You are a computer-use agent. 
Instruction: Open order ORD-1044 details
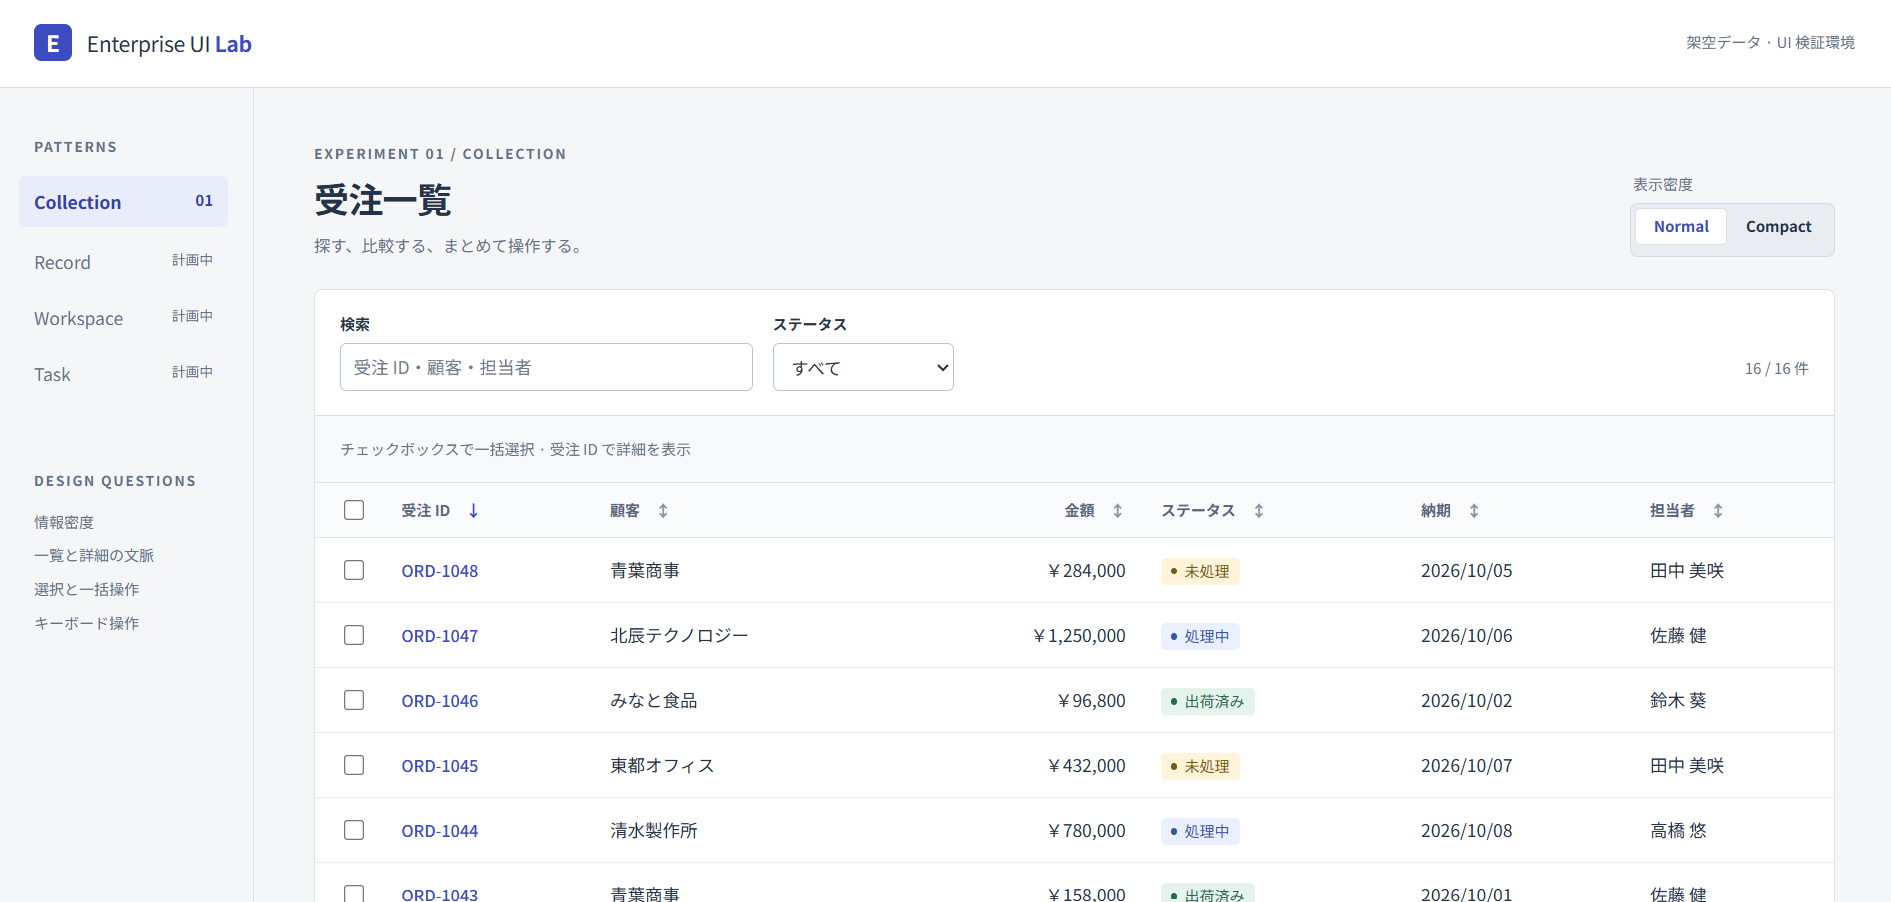440,831
